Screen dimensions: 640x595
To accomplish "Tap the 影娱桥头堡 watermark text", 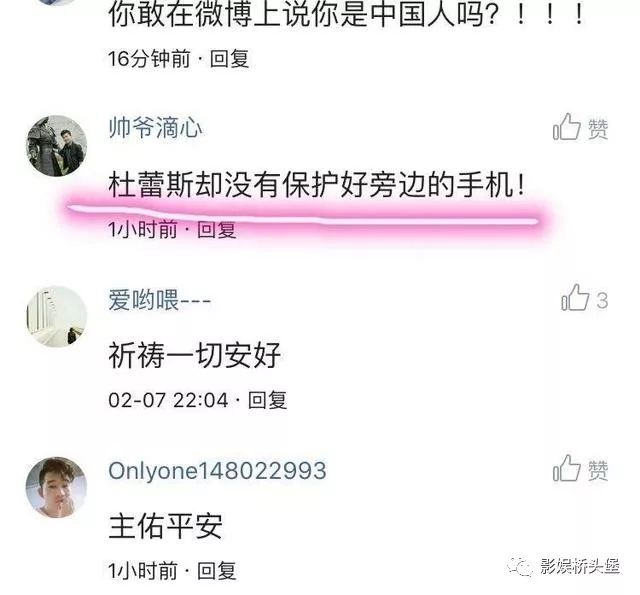I will coord(580,566).
